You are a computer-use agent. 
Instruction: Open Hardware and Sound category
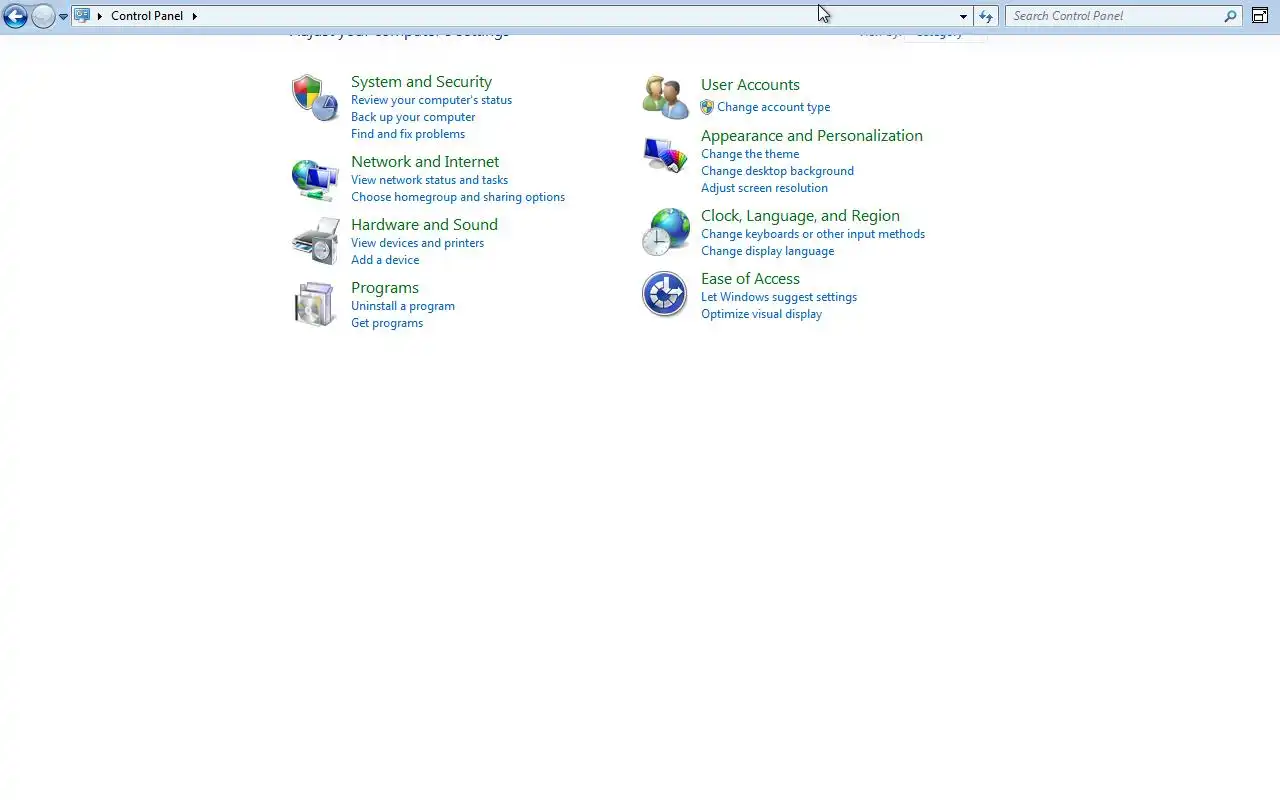(424, 225)
